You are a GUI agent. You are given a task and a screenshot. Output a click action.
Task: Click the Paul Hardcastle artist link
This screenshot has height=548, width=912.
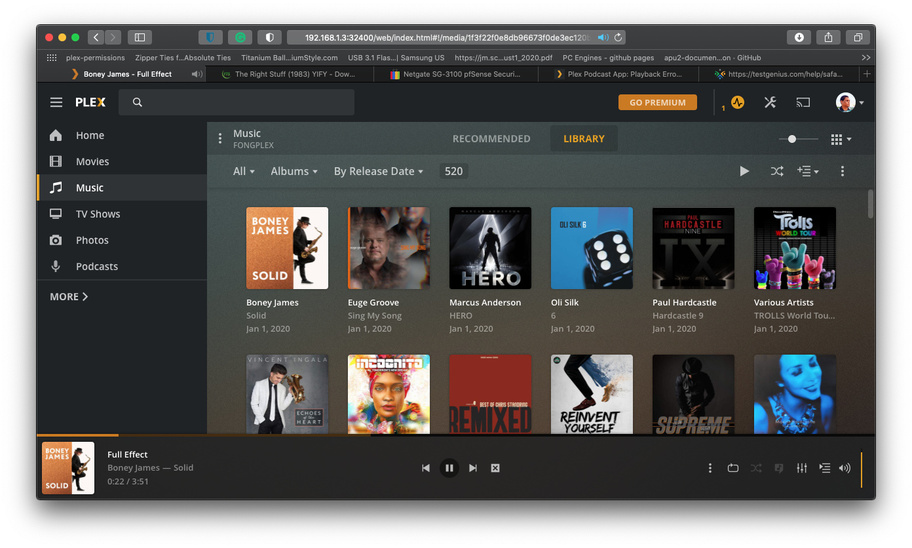[684, 303]
